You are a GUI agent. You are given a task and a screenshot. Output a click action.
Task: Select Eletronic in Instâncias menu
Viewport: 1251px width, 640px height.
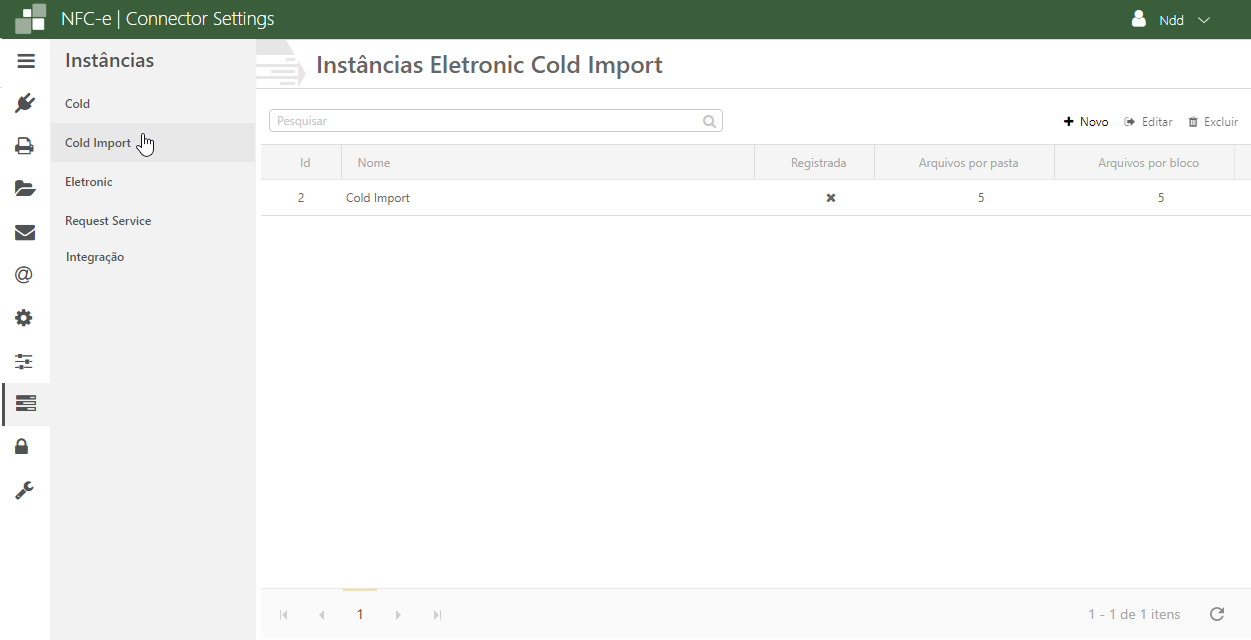point(89,182)
